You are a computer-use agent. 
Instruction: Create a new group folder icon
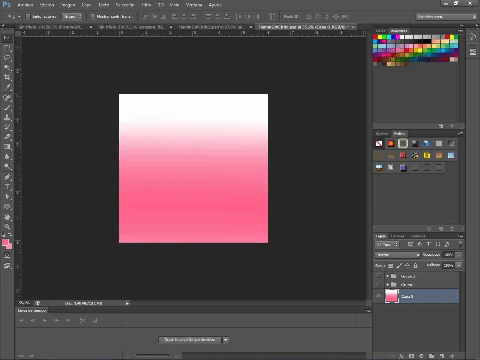[x=431, y=356]
